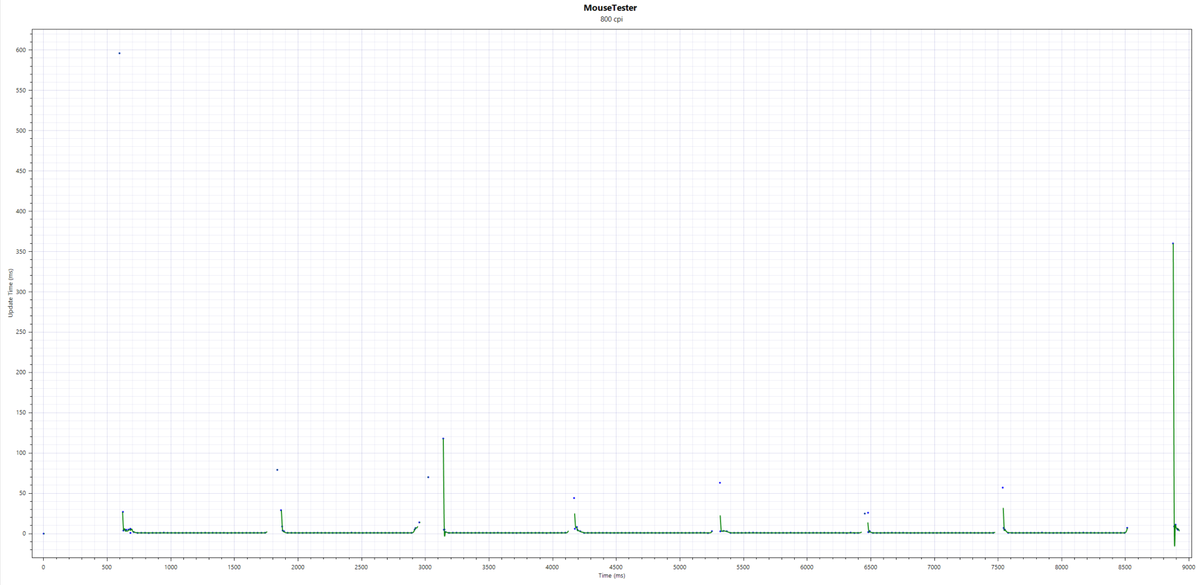Click the 300 tick label on the vertical axis
Viewport: 1200px width, 585px height.
[21, 292]
